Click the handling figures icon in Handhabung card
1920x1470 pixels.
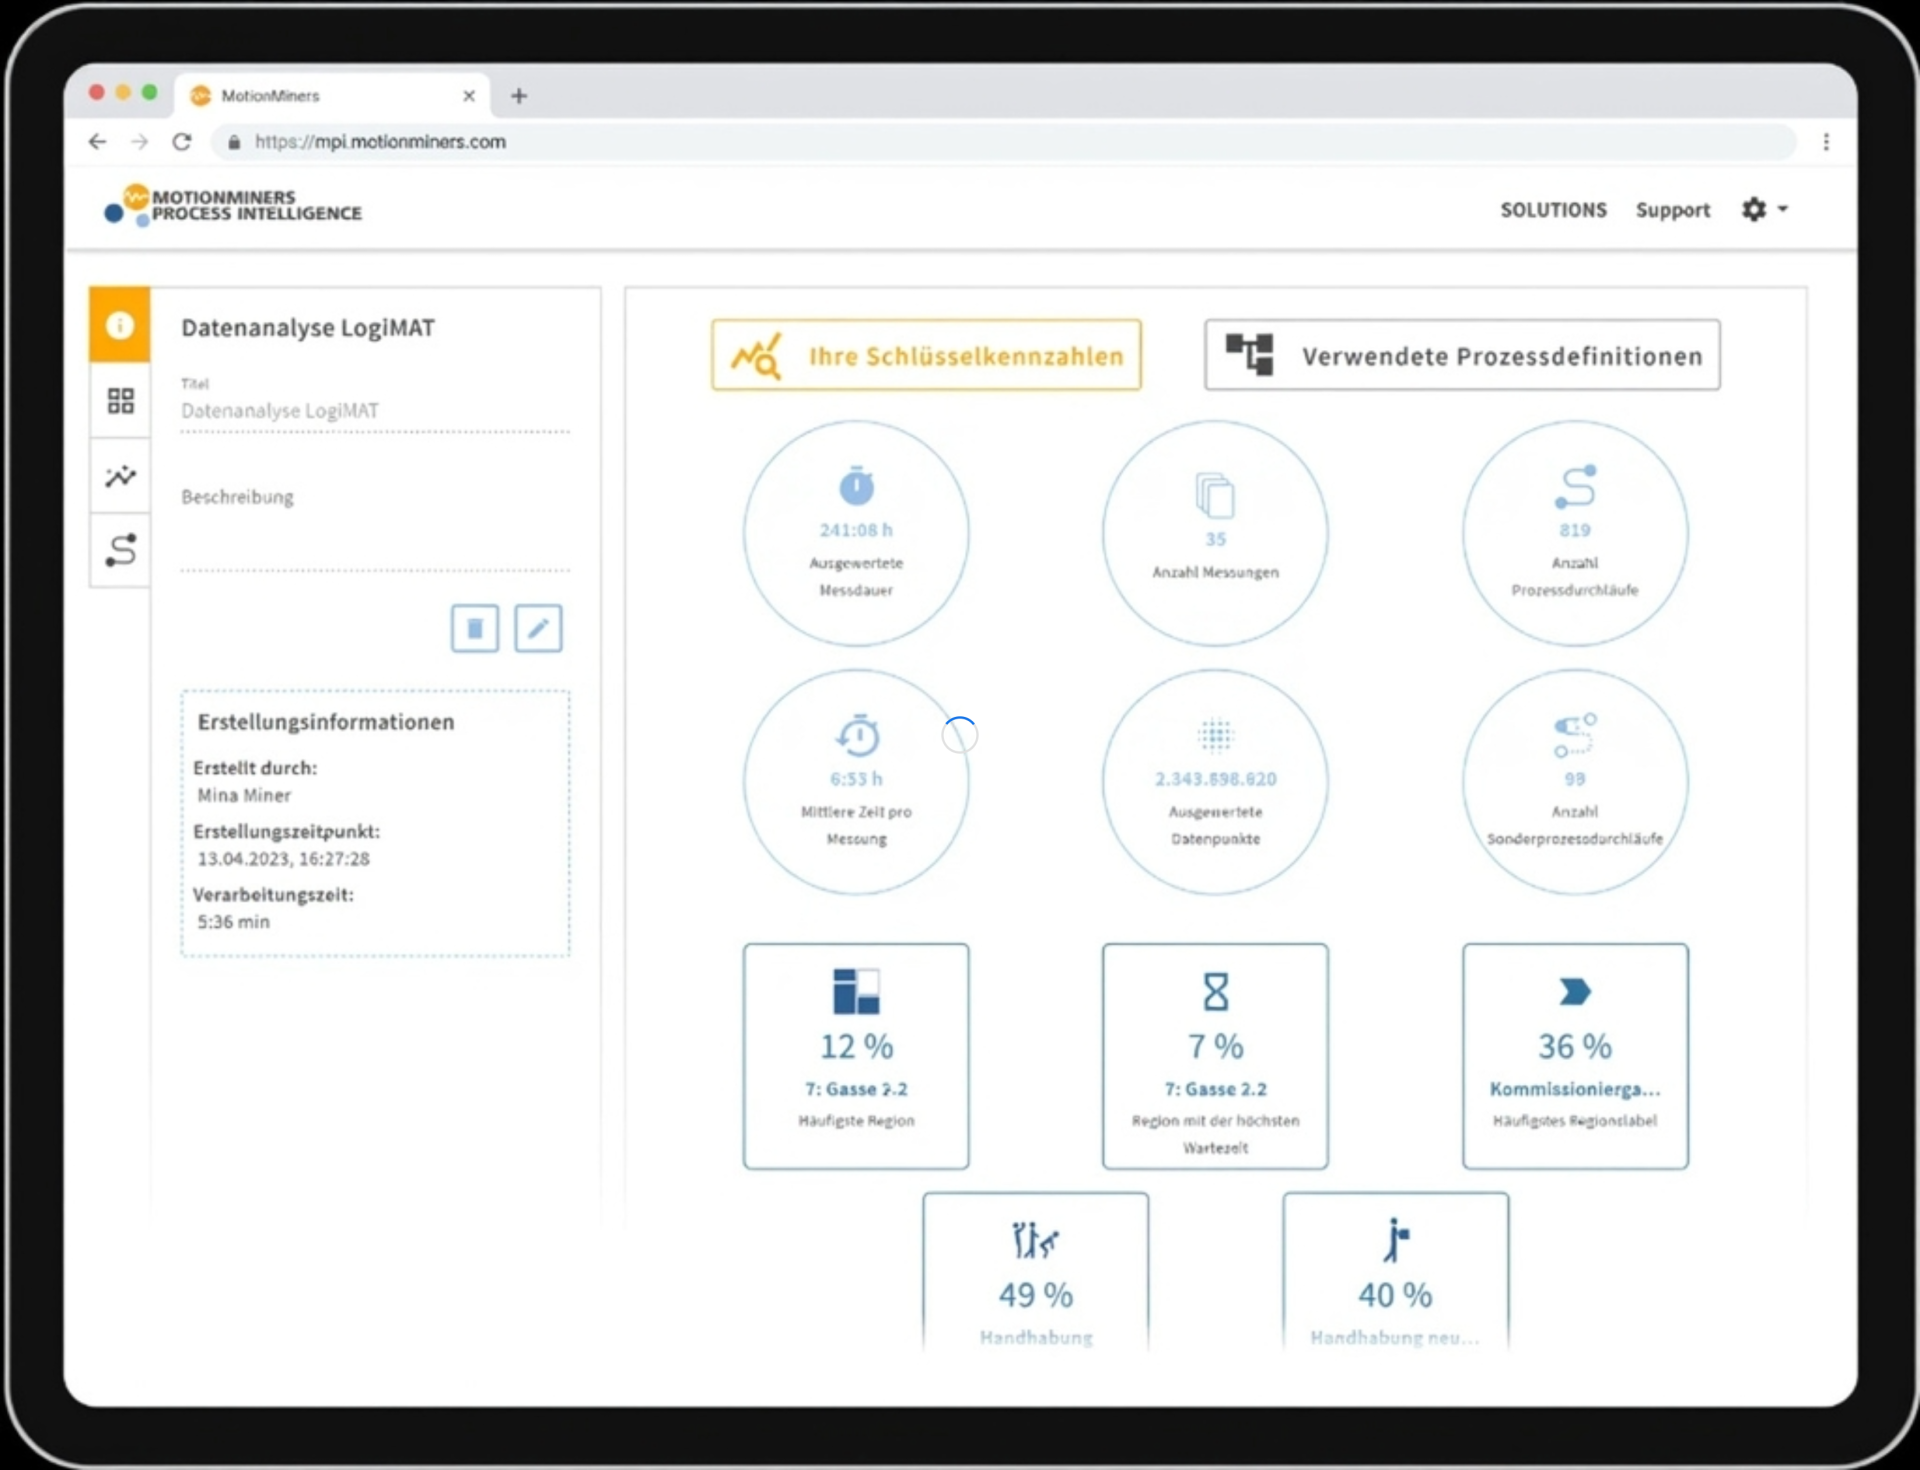click(x=1035, y=1241)
